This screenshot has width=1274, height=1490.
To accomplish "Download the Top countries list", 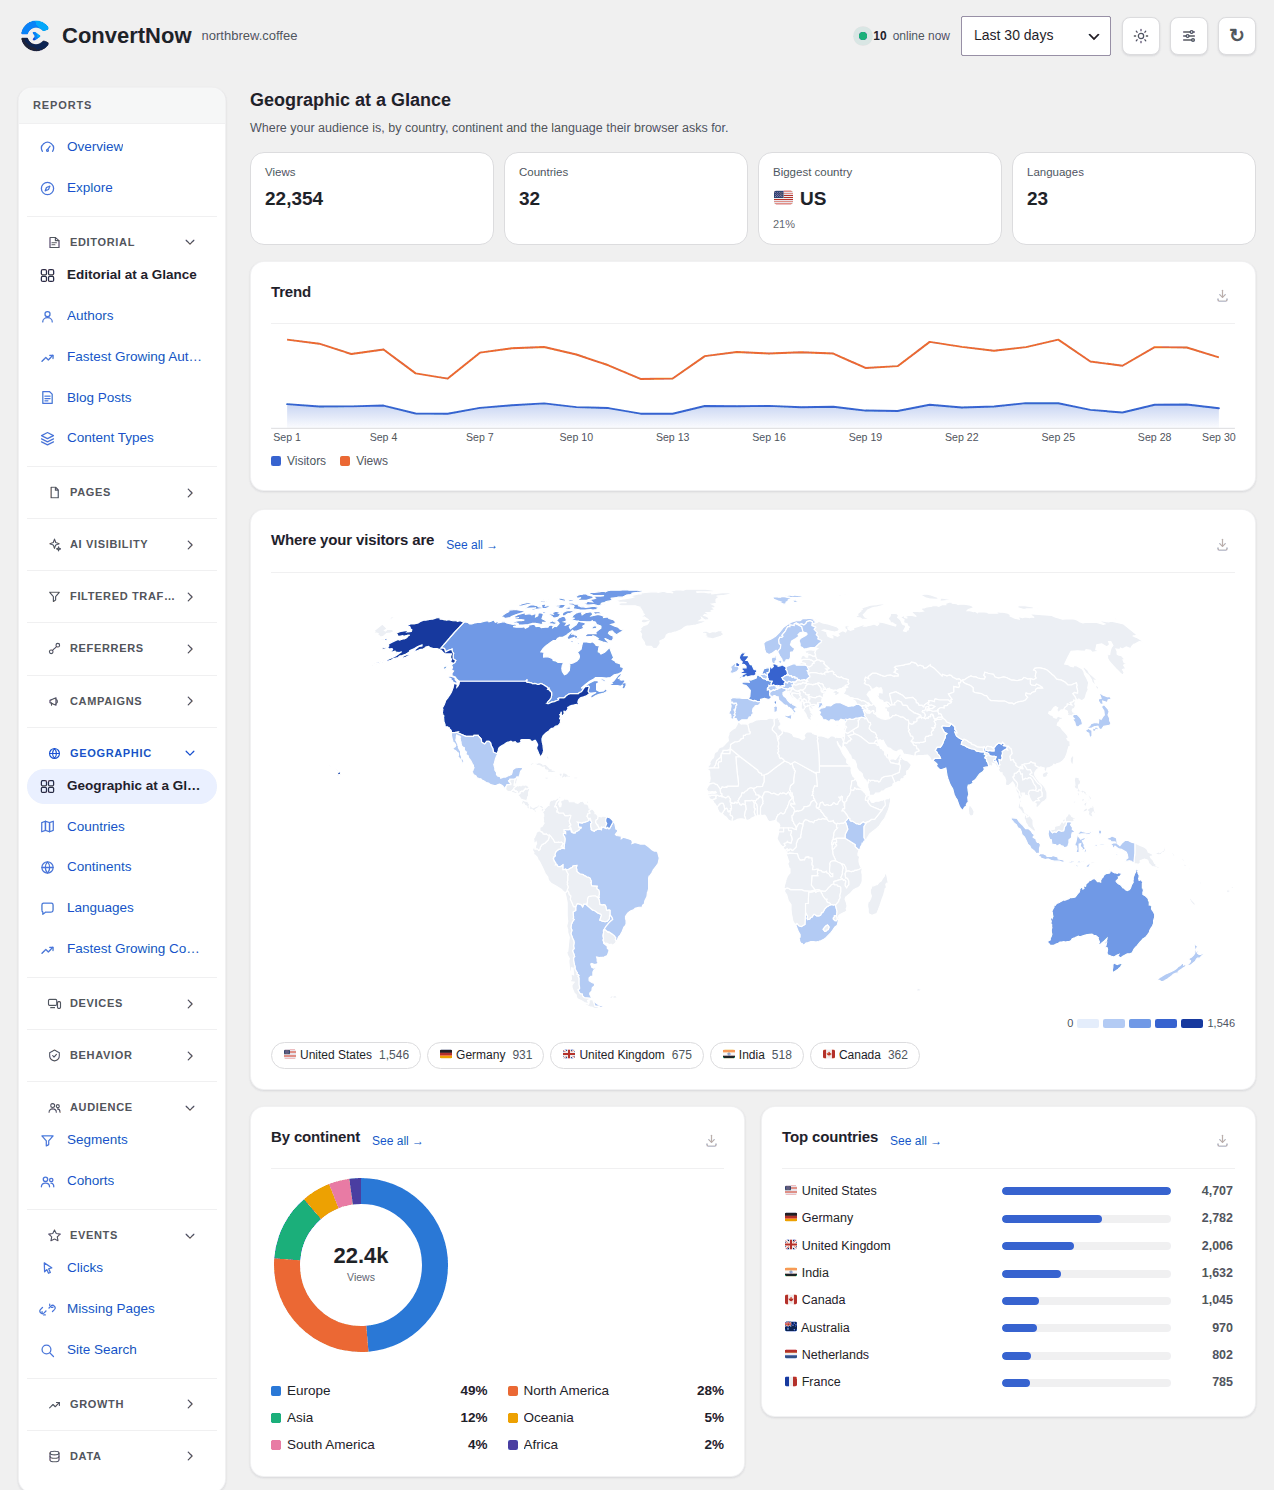I will (x=1222, y=1141).
